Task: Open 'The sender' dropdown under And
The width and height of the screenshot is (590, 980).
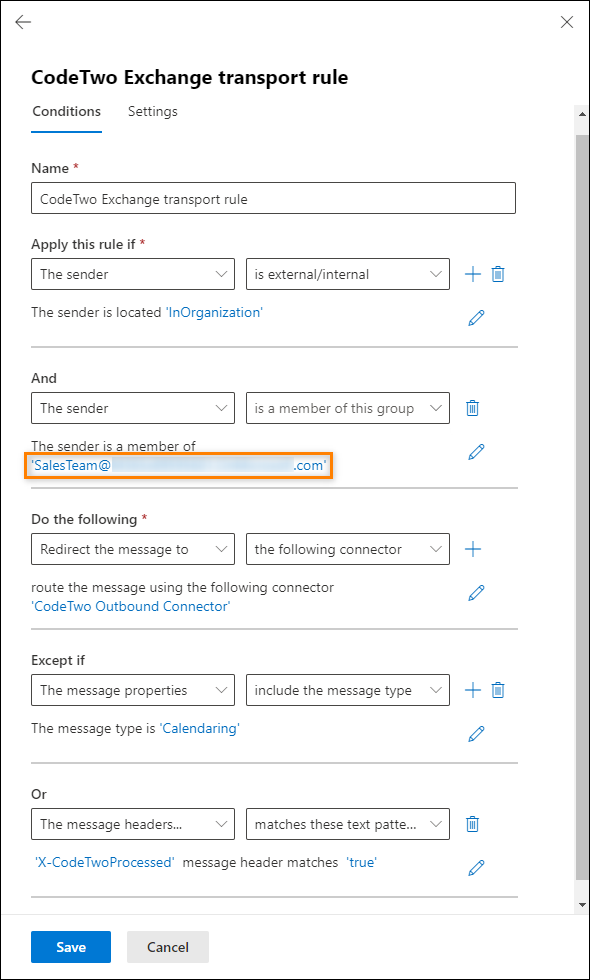Action: coord(133,408)
